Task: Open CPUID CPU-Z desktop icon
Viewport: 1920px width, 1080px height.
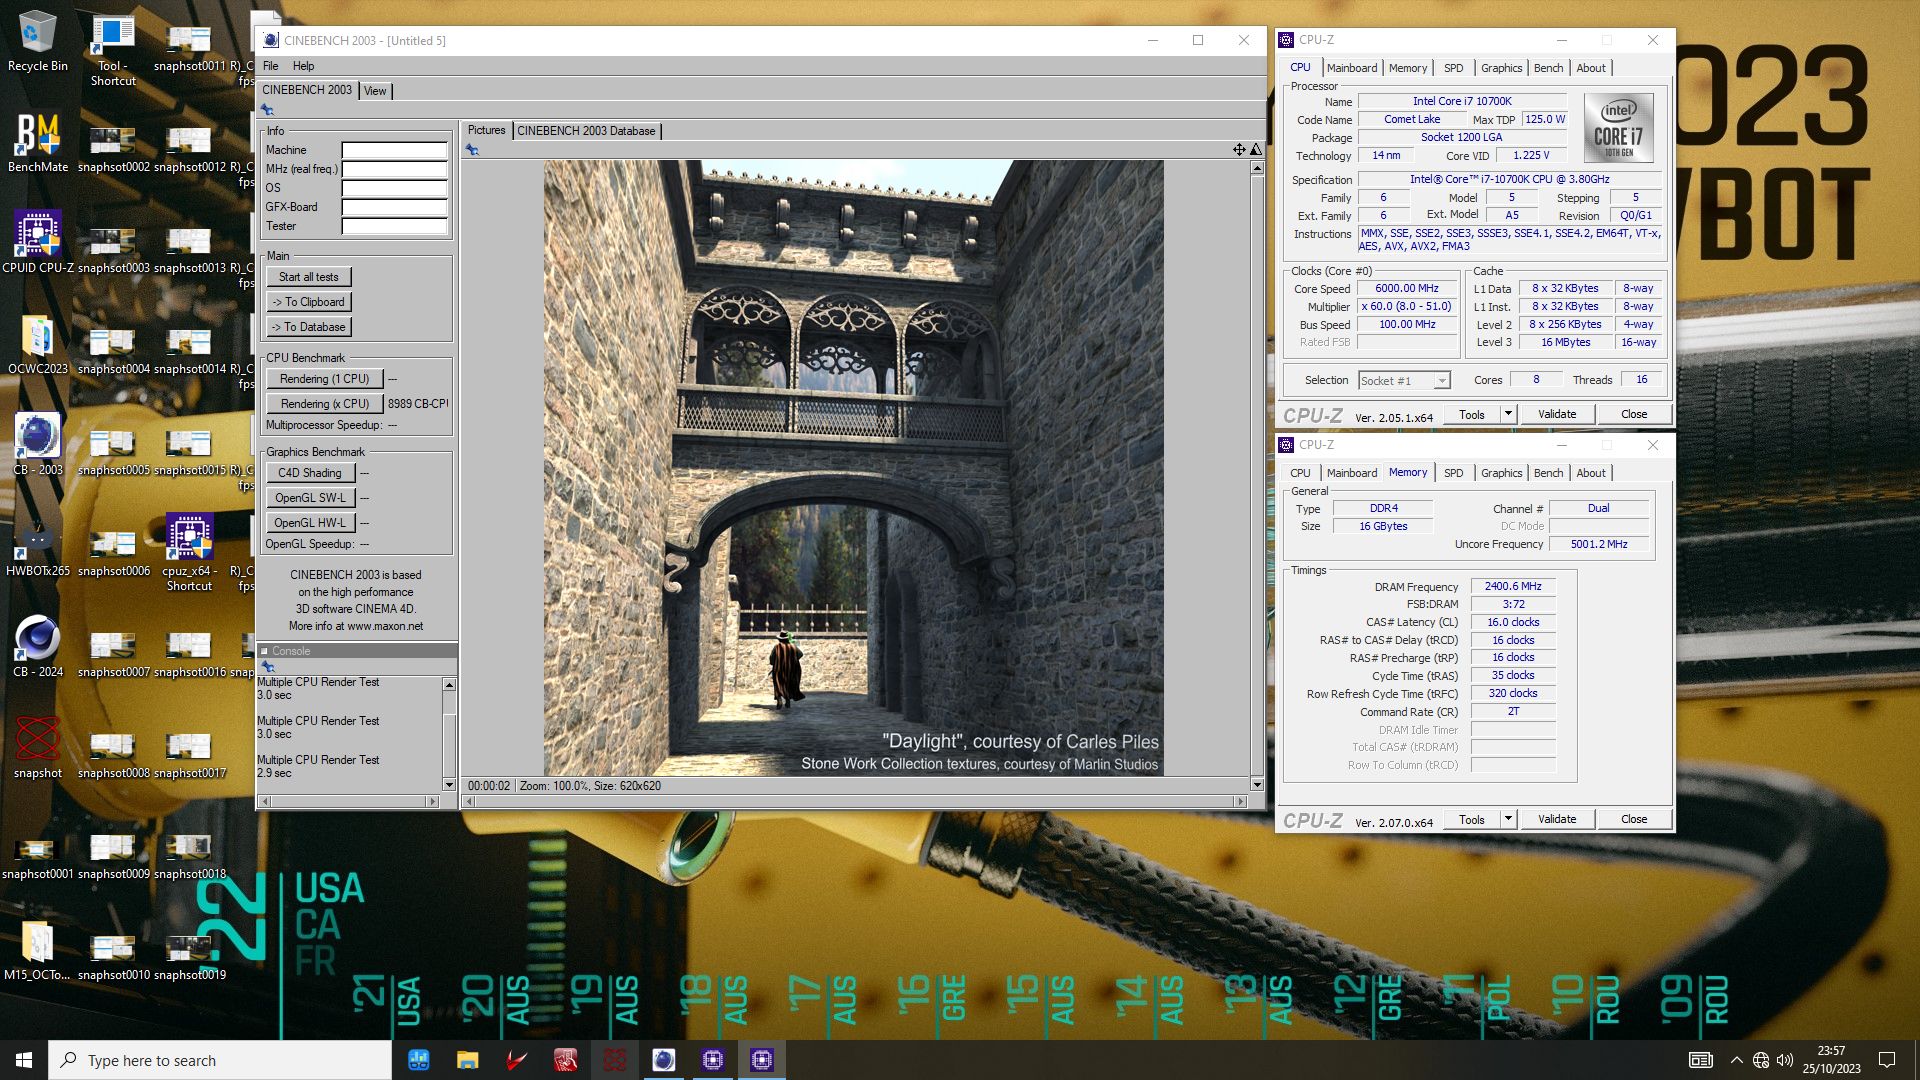Action: tap(38, 243)
